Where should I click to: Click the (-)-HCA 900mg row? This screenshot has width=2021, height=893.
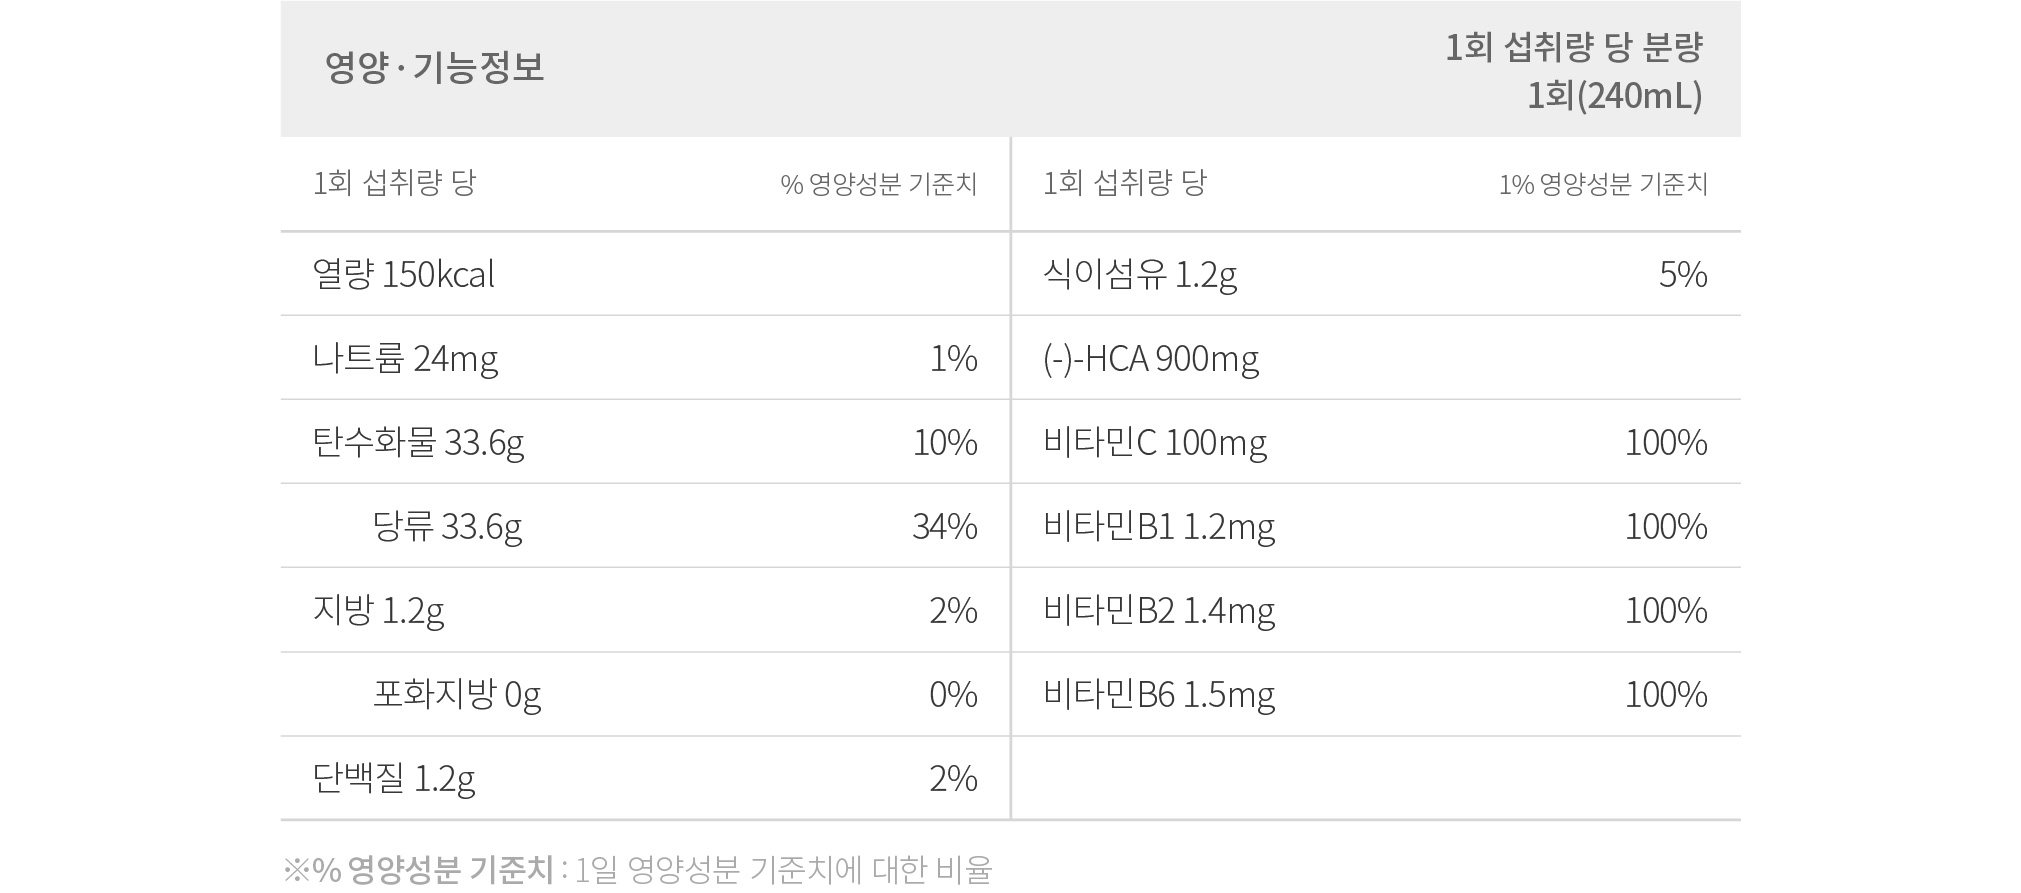(1376, 358)
